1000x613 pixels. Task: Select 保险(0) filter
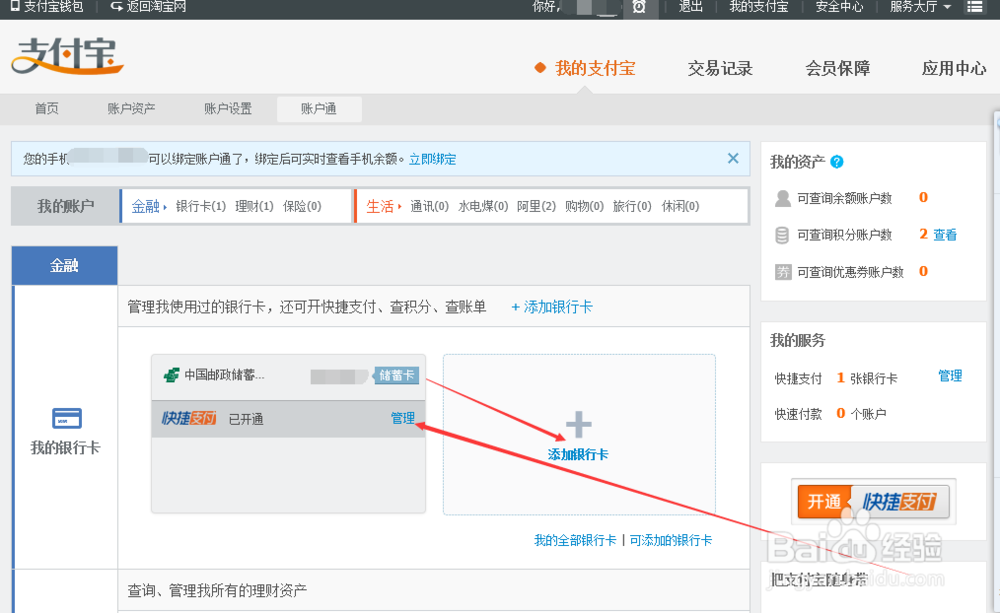pyautogui.click(x=302, y=207)
